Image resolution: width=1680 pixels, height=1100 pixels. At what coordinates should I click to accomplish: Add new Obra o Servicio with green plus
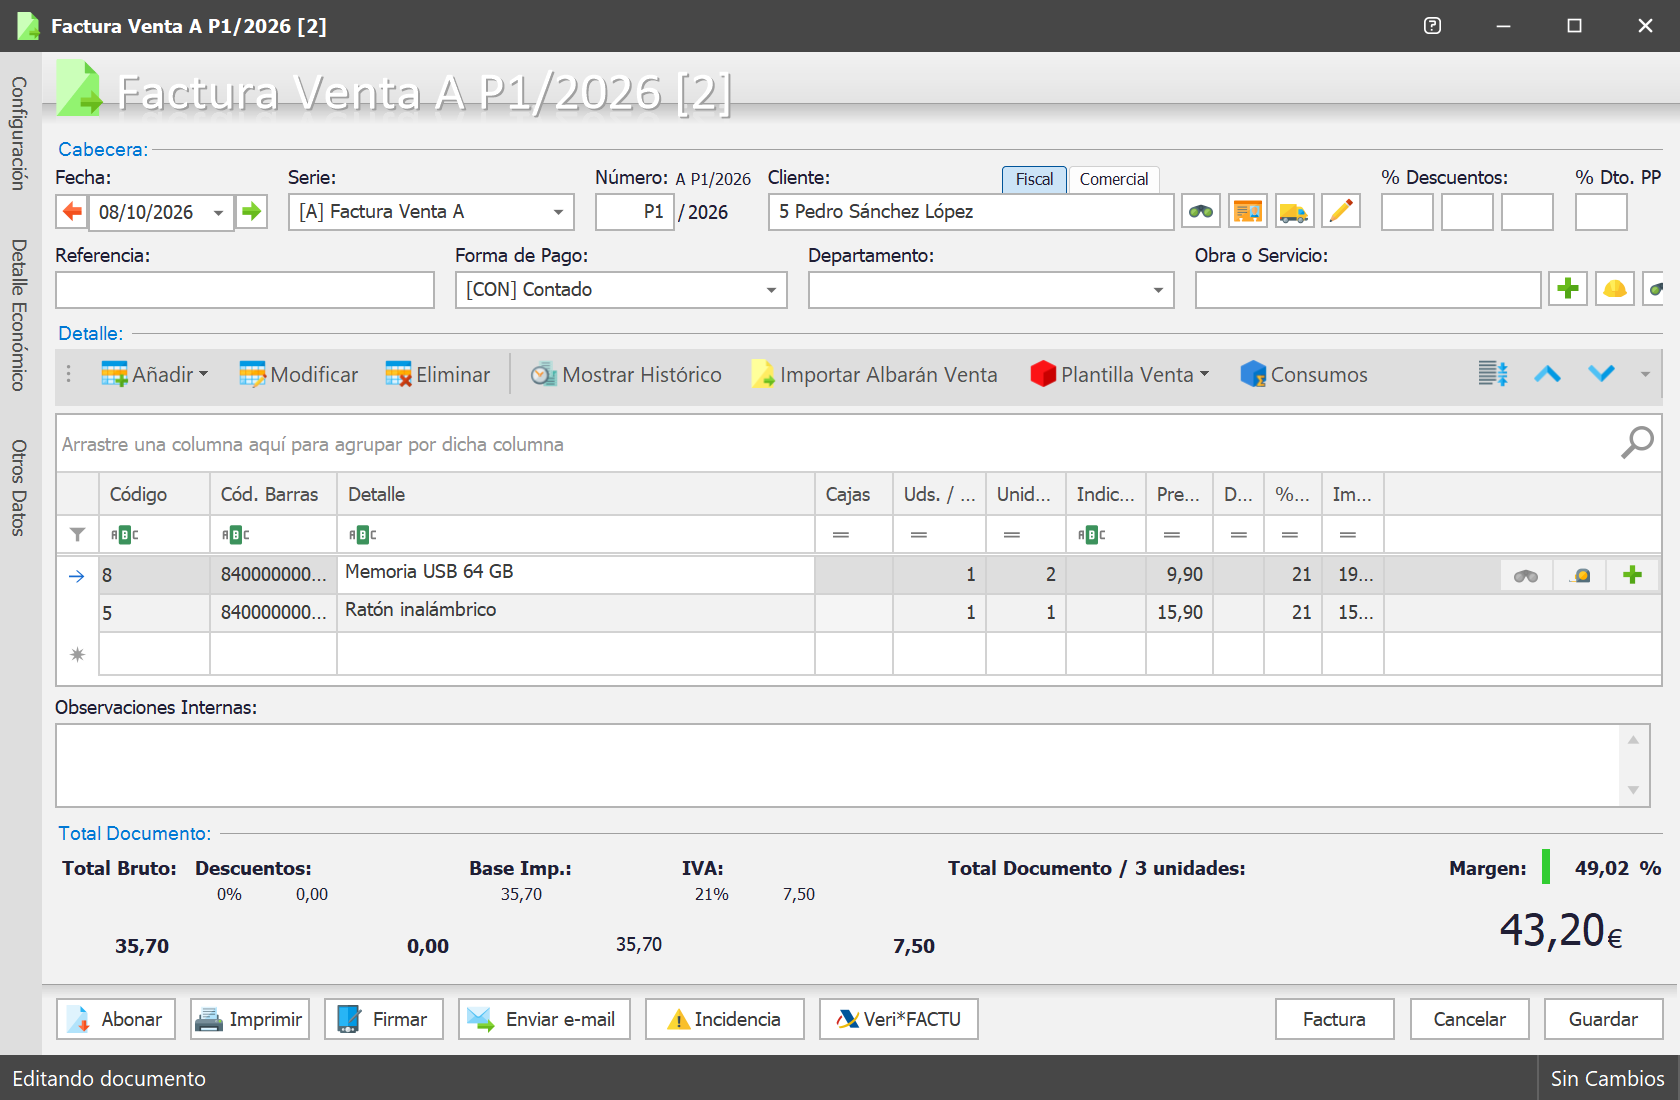tap(1568, 289)
